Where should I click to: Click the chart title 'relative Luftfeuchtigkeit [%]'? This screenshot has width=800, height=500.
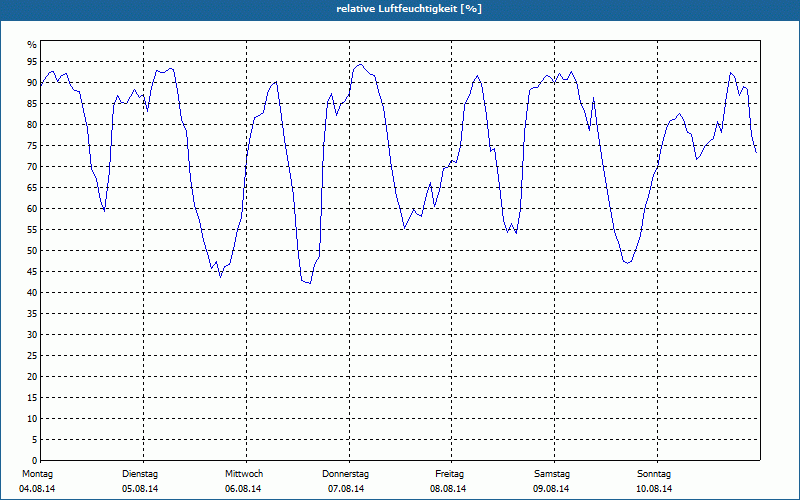[409, 9]
